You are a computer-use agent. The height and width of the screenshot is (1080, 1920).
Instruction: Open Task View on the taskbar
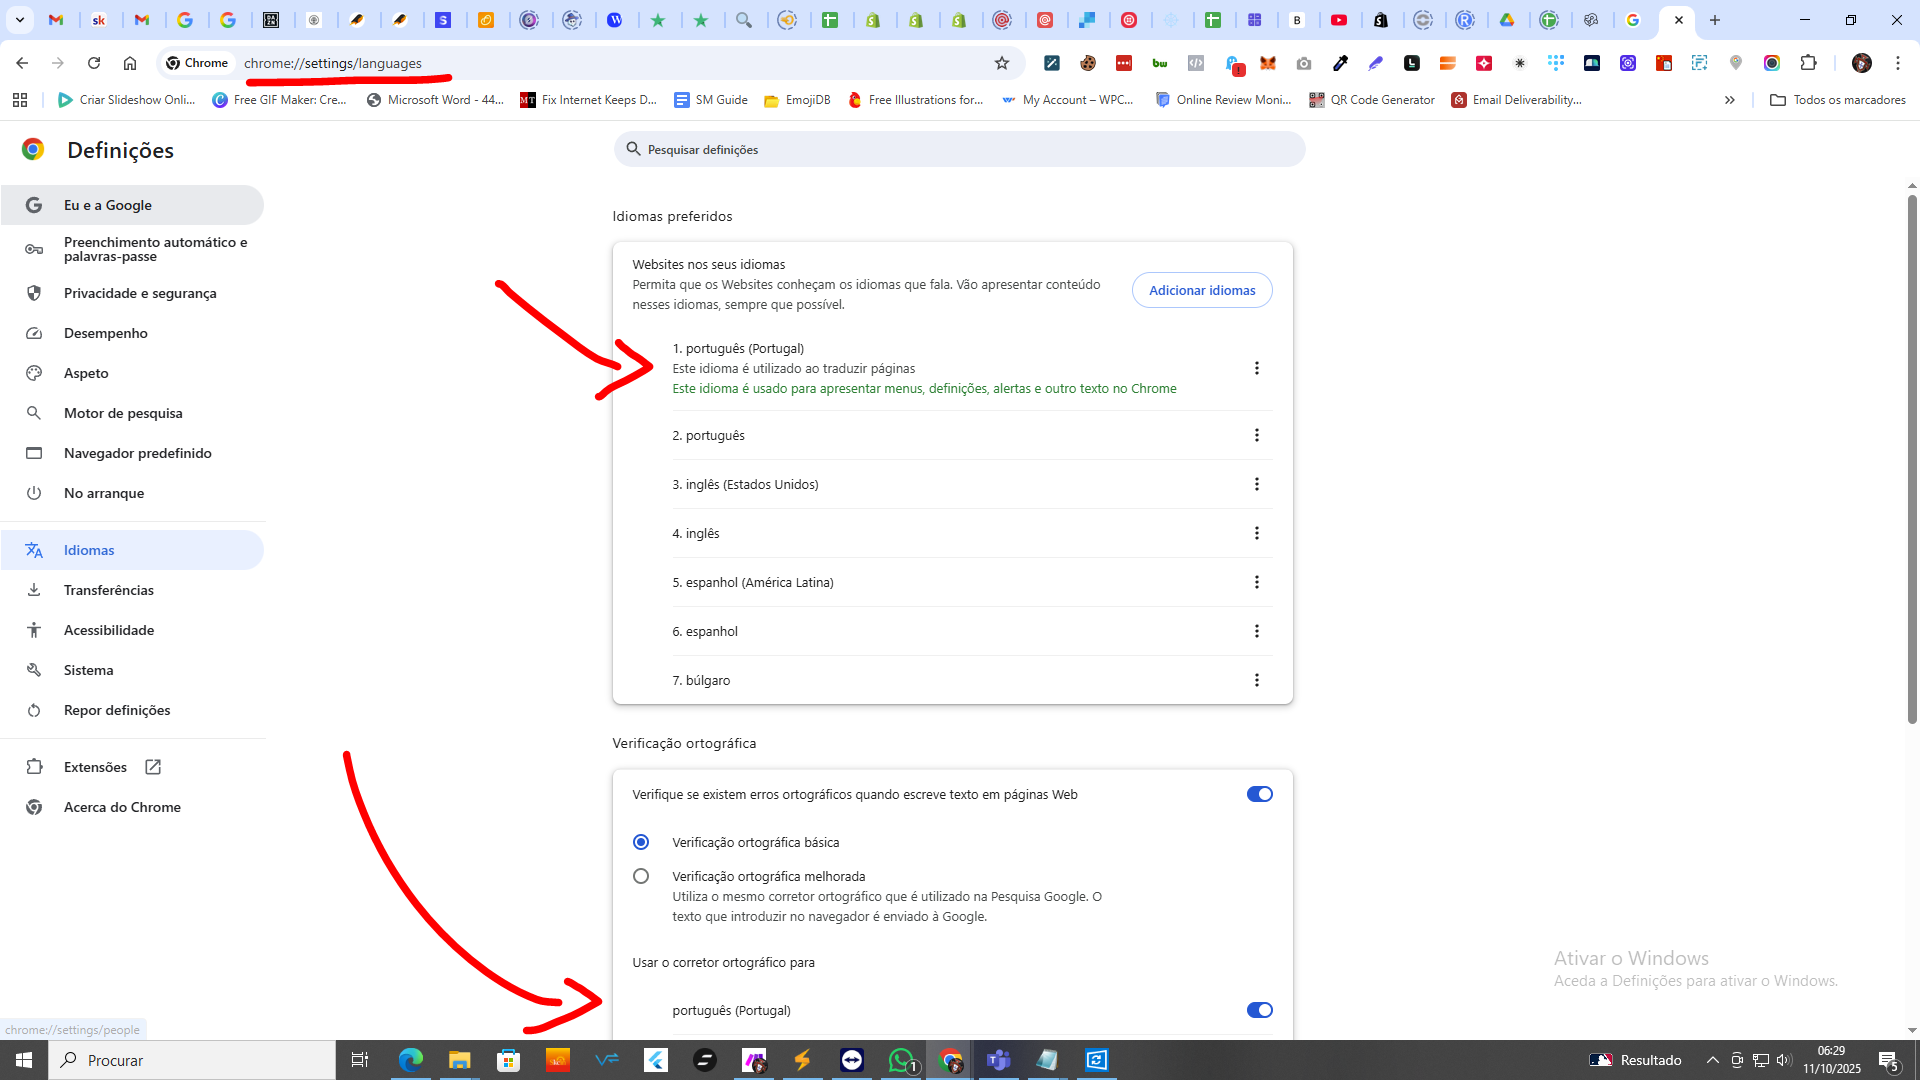pos(360,1060)
